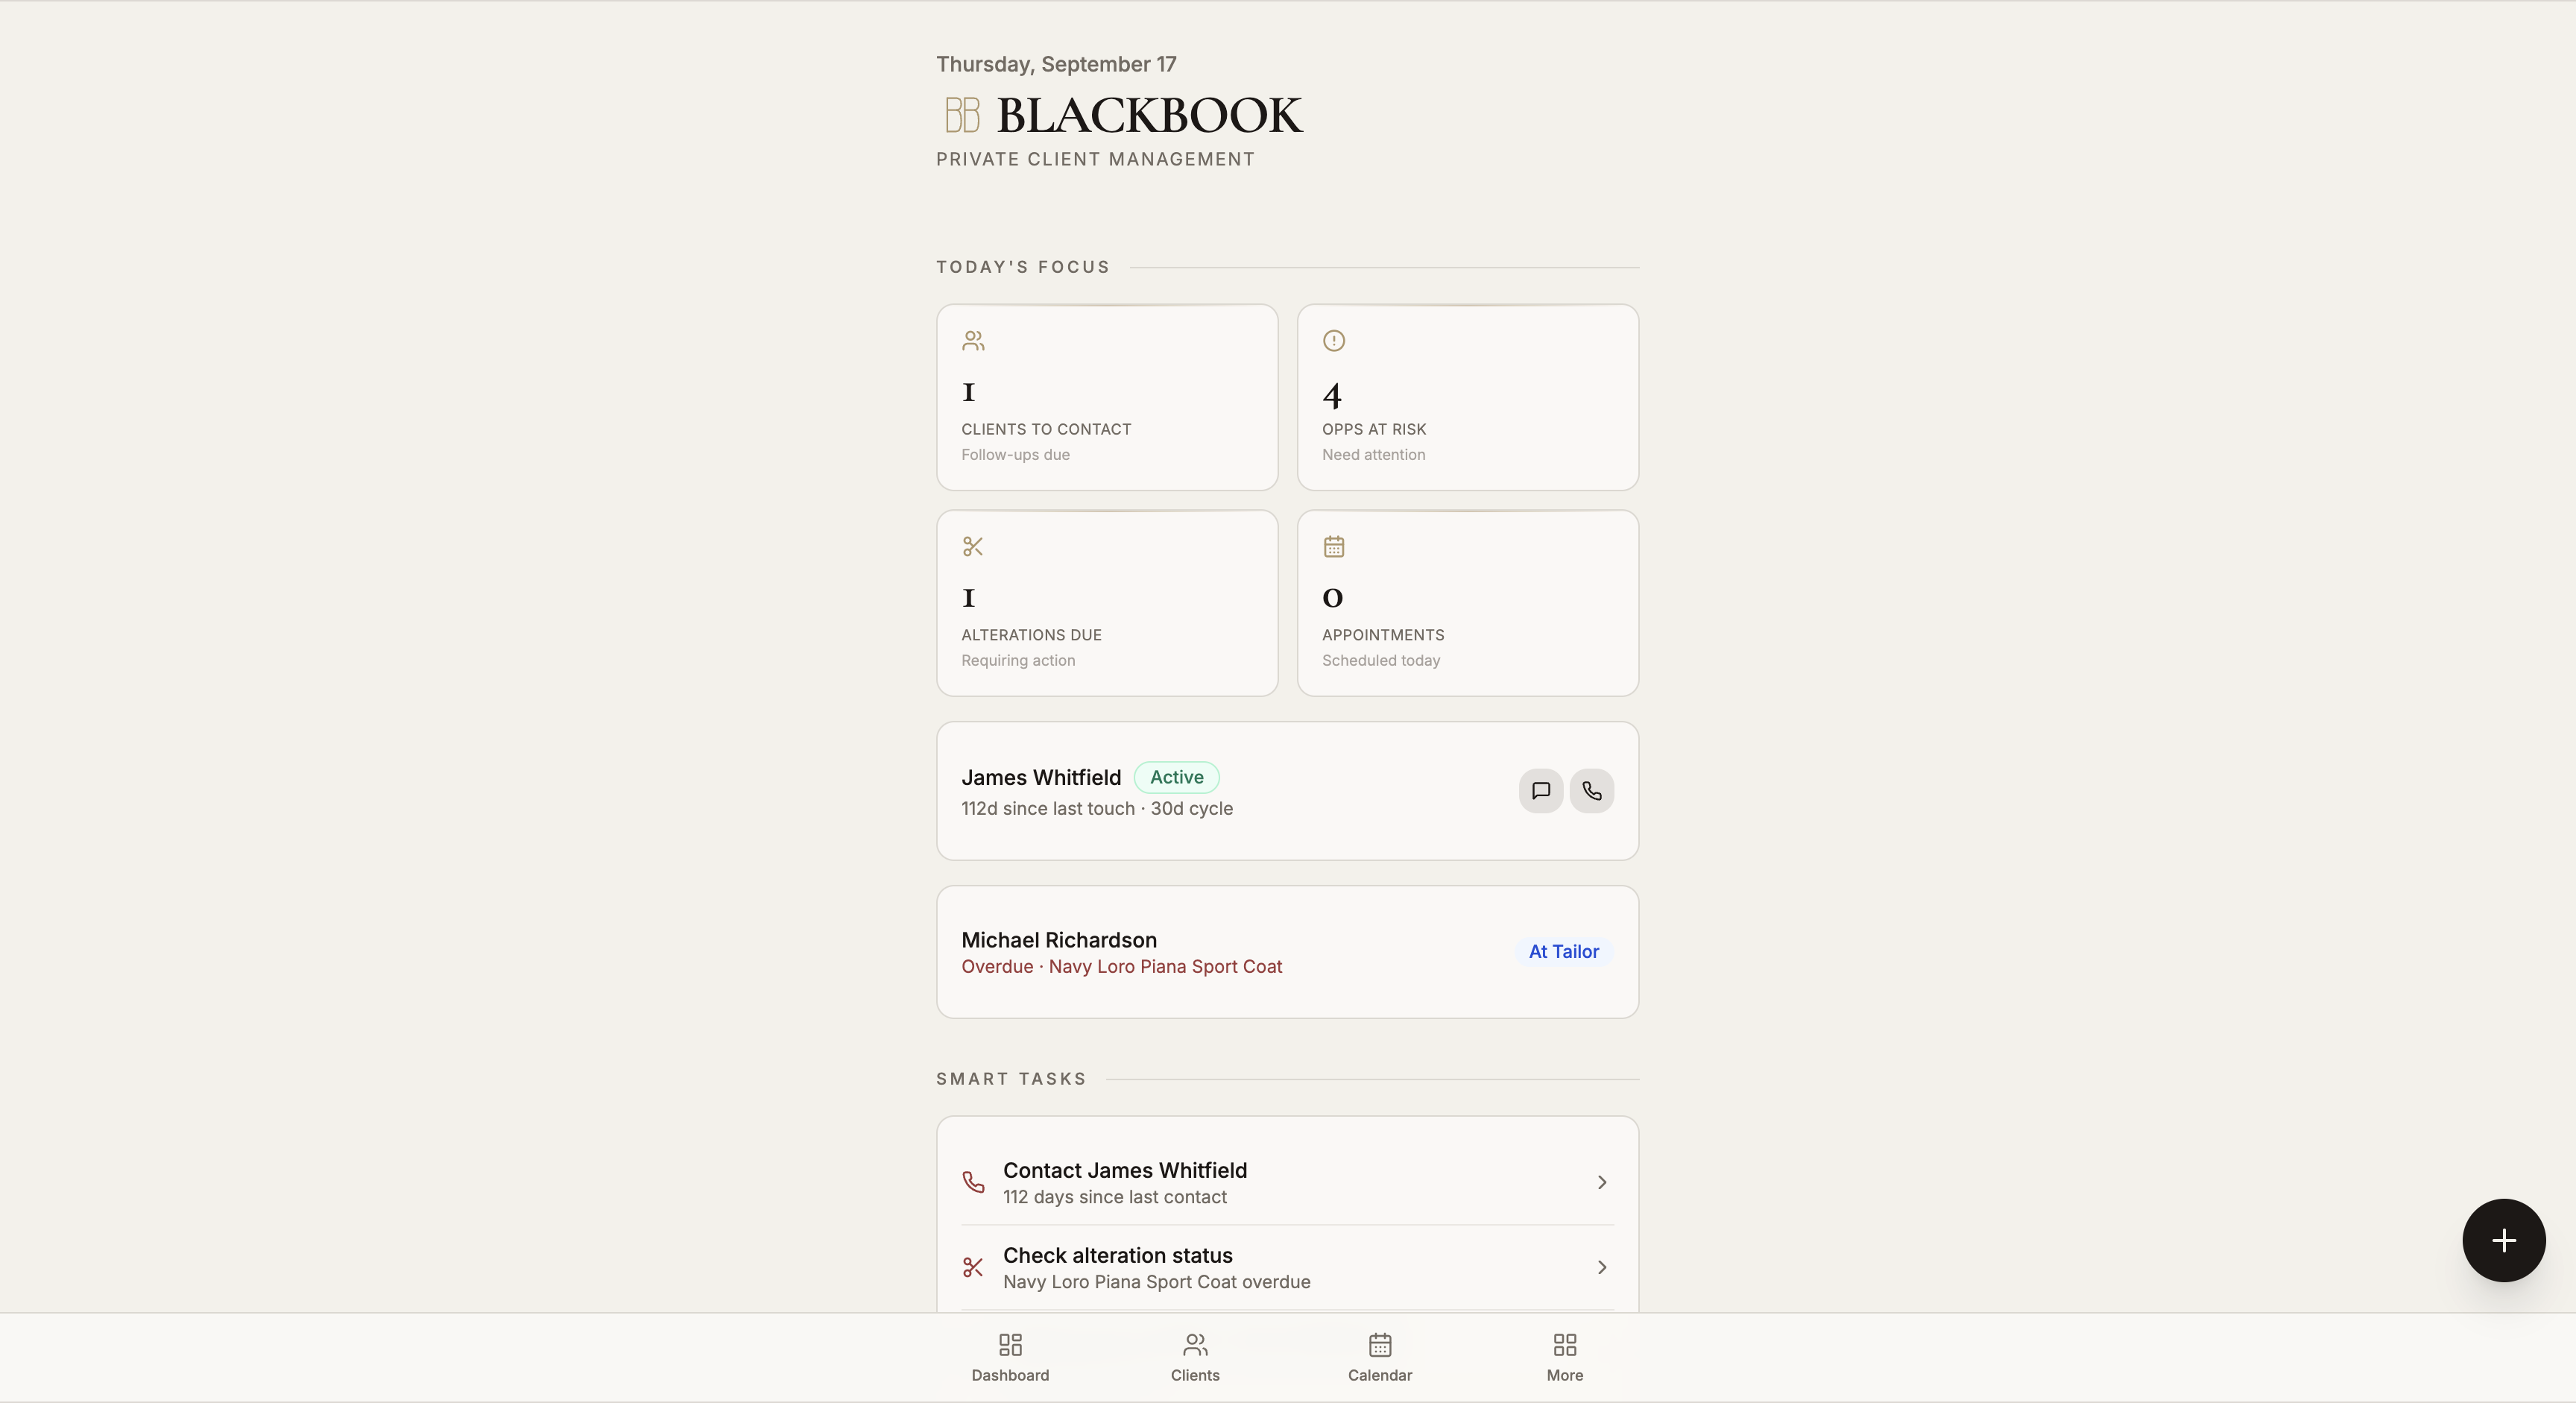Click '112d since last touch · 30d cycle' text
The width and height of the screenshot is (2576, 1403).
point(1096,808)
